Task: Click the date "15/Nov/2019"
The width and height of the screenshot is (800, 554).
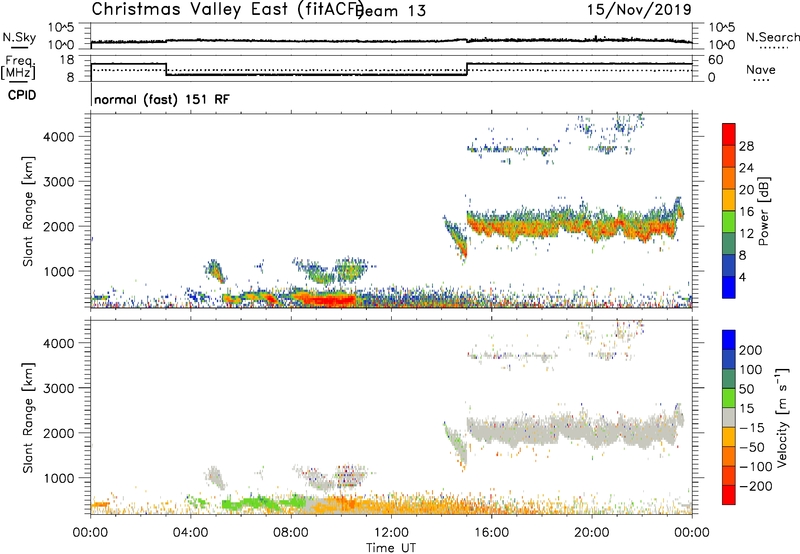Action: tap(639, 9)
